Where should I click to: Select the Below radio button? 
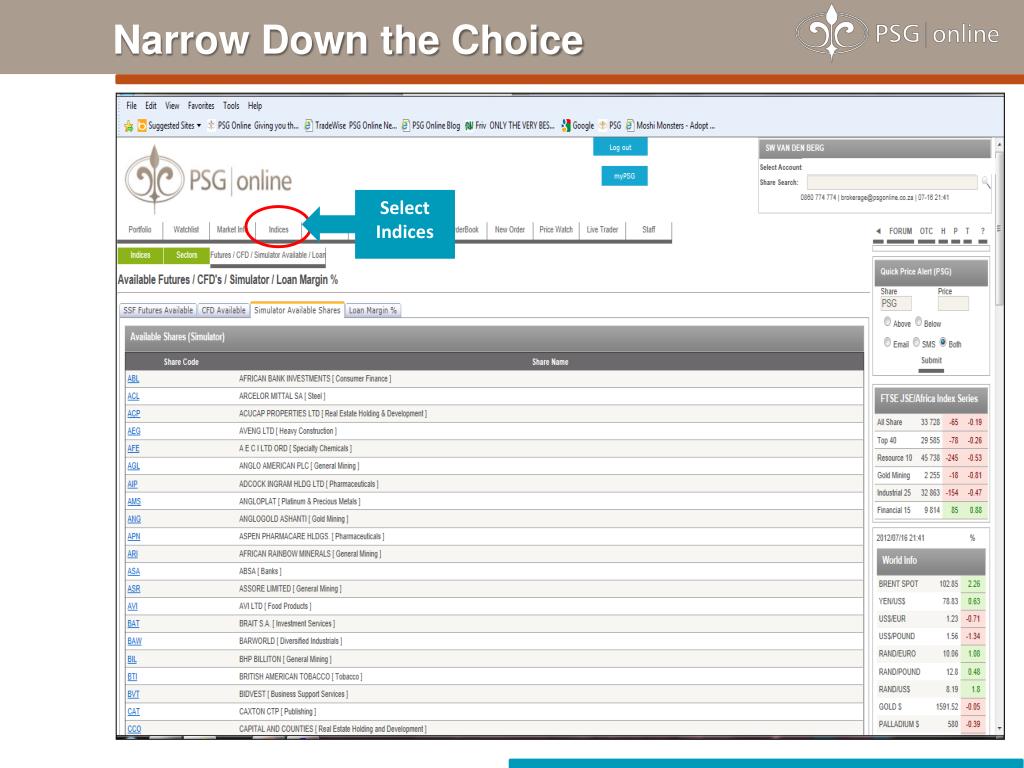click(918, 322)
